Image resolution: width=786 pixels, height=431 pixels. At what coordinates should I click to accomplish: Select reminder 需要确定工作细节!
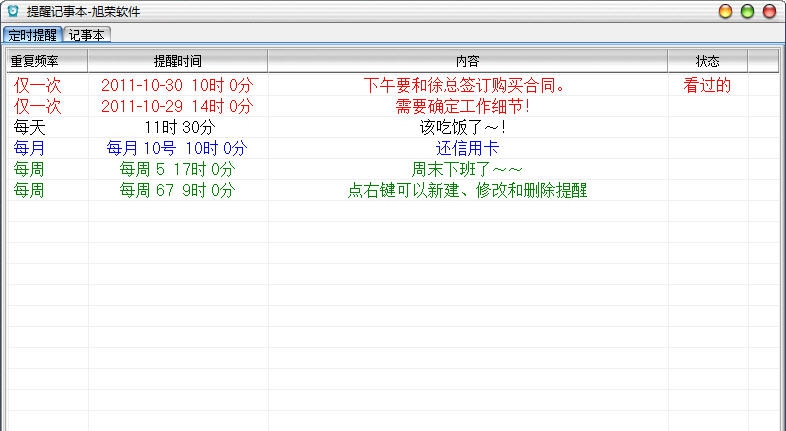click(463, 106)
